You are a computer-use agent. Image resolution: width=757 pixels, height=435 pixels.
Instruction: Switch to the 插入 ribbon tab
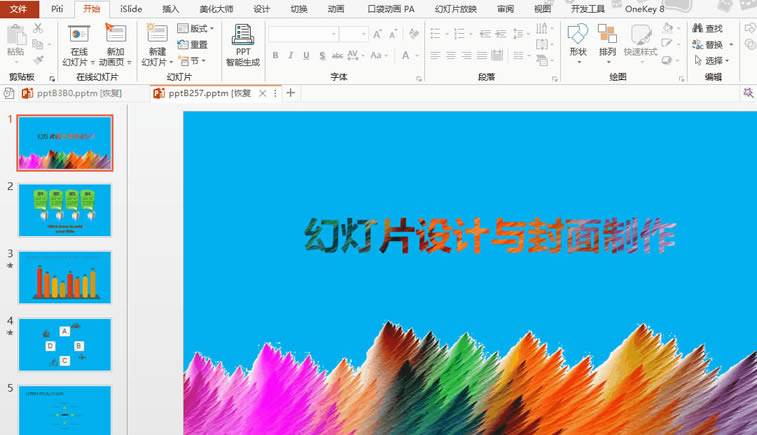171,9
